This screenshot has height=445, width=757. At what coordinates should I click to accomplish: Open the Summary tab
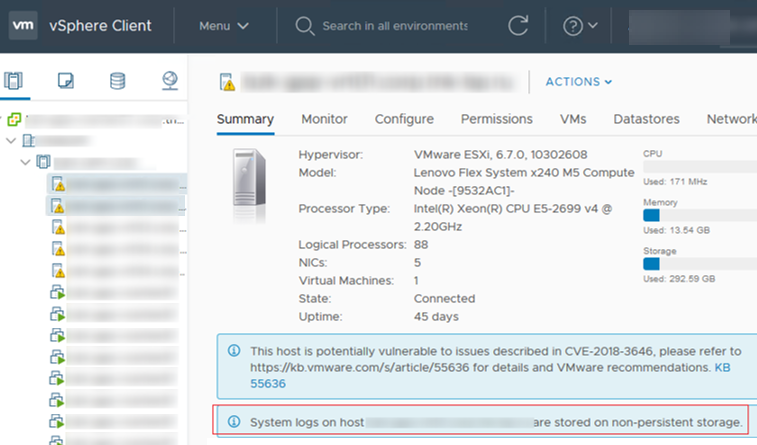point(245,119)
